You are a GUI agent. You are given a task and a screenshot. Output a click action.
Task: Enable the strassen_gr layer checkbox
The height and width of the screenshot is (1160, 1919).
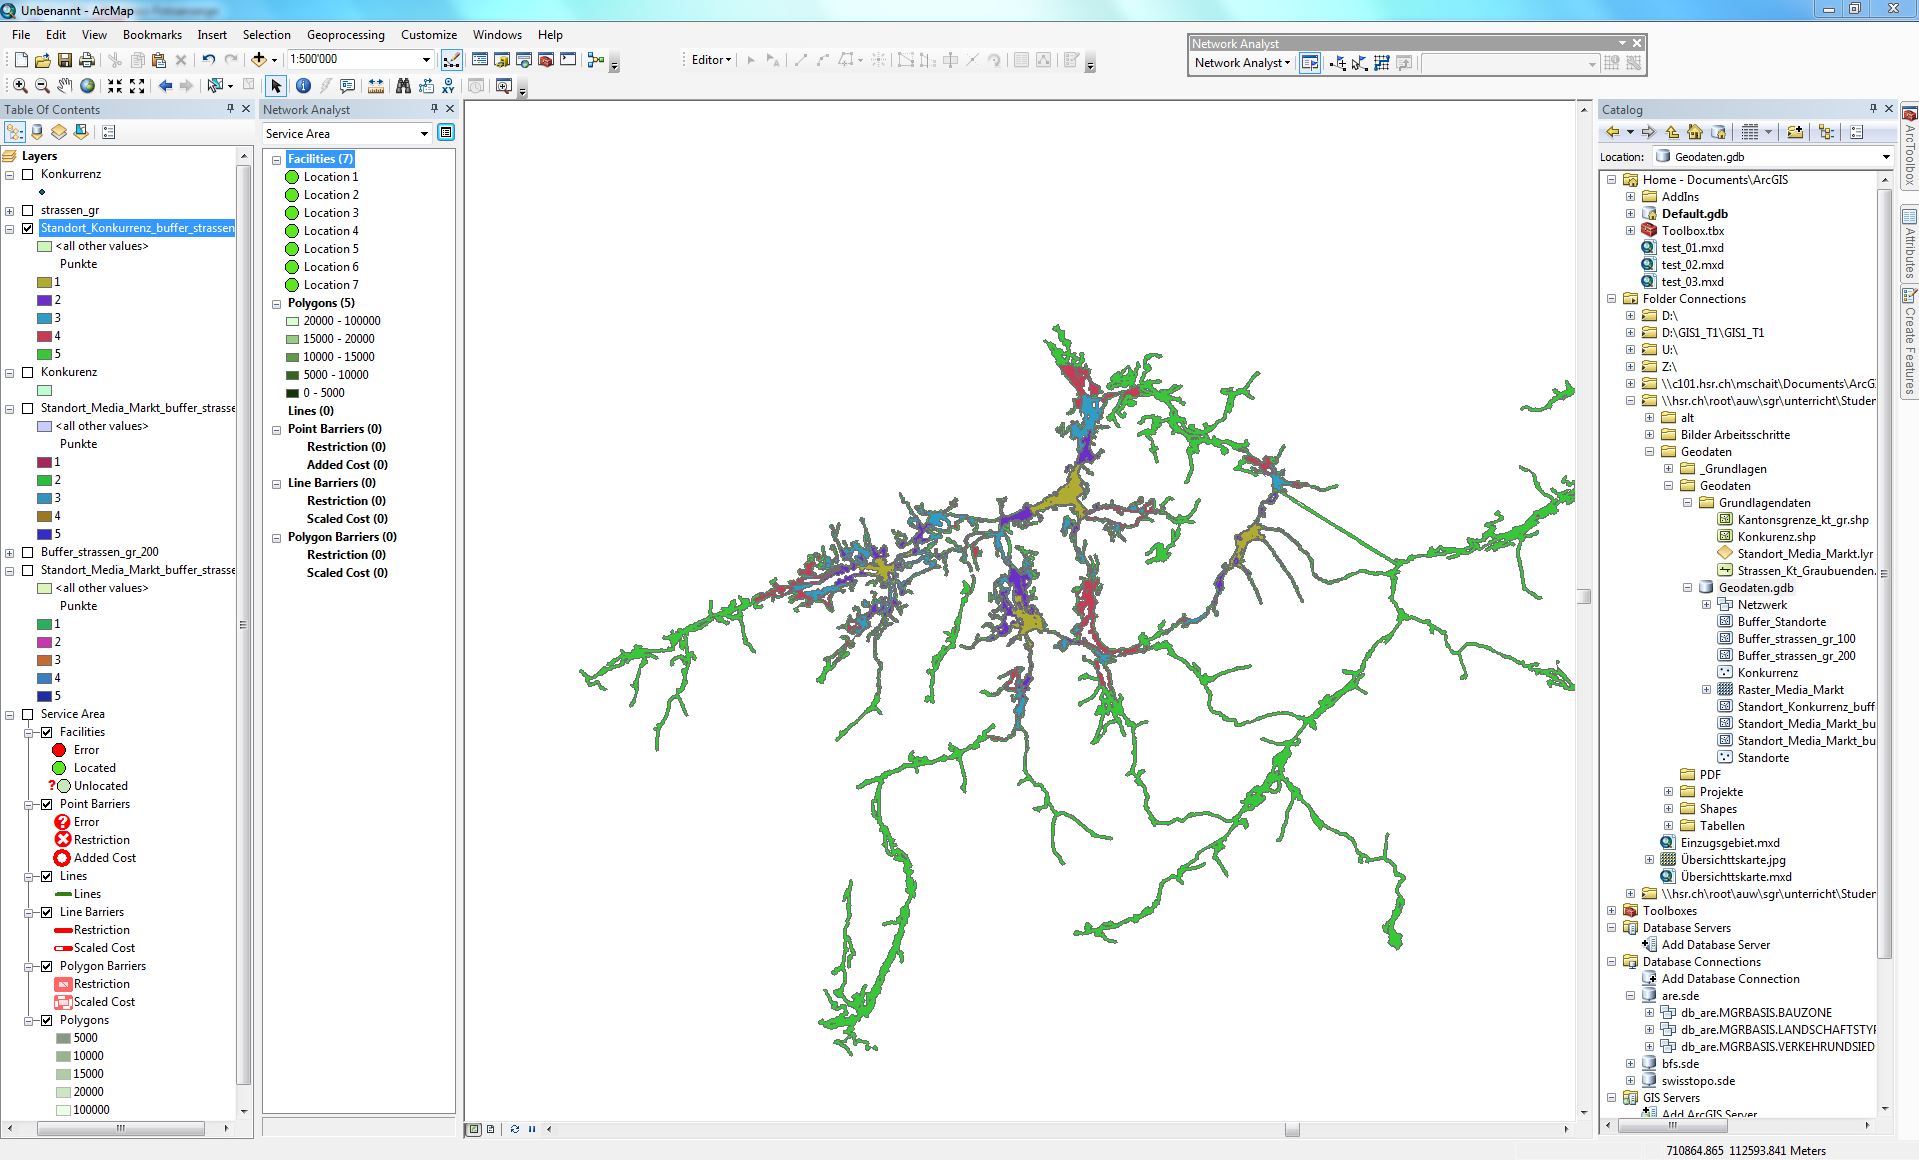28,211
